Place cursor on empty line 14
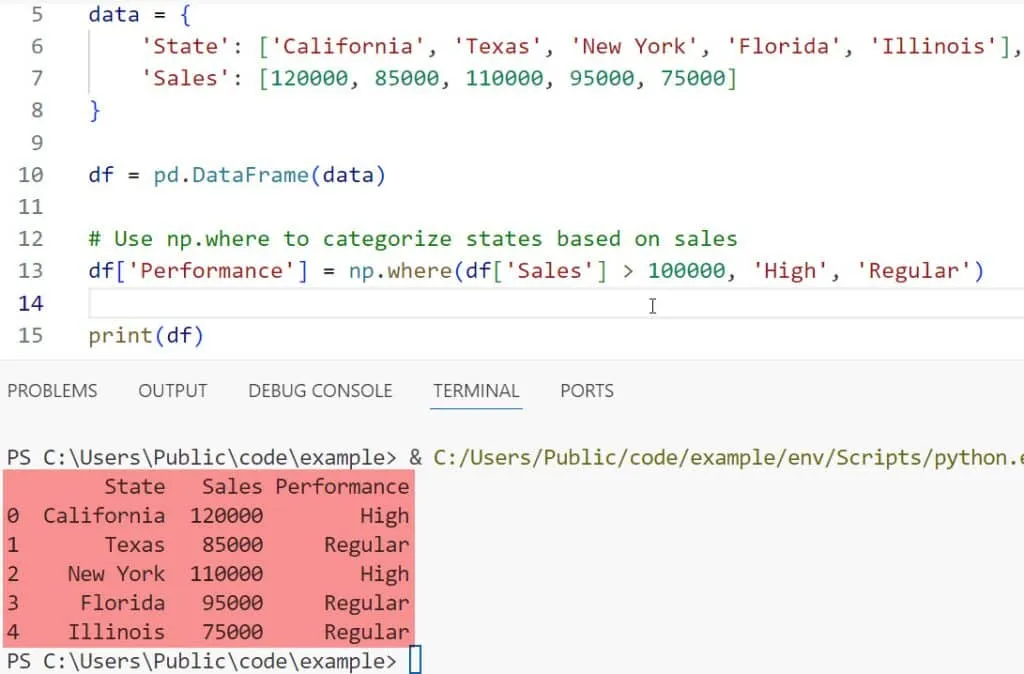This screenshot has width=1024, height=674. click(400, 303)
